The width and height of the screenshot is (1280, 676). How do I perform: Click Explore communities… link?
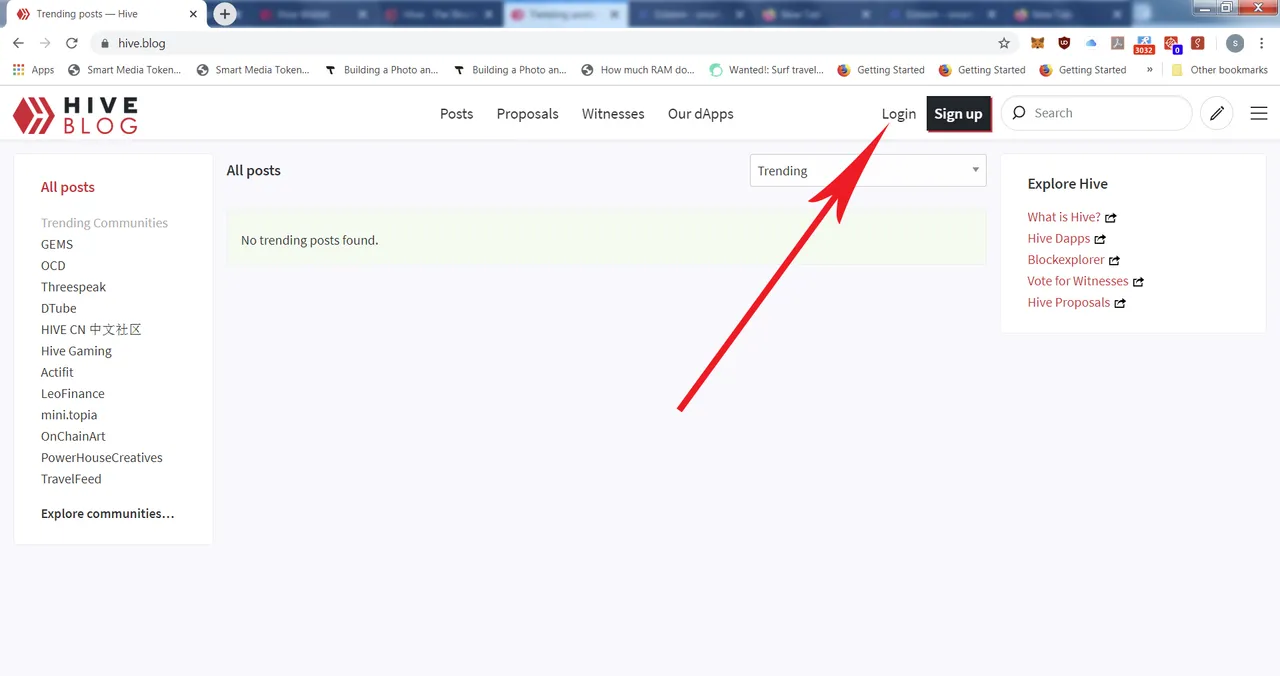coord(107,513)
